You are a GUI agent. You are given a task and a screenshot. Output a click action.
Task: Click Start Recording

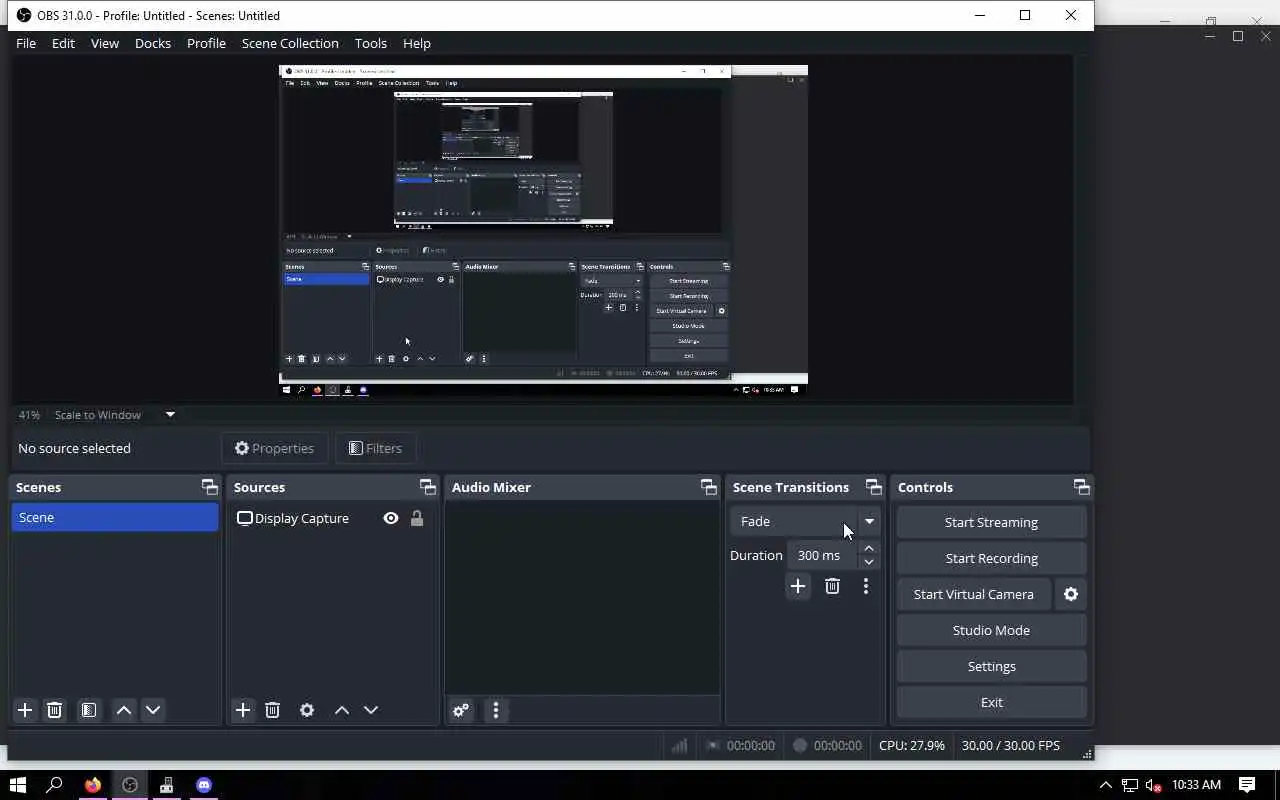pos(991,558)
